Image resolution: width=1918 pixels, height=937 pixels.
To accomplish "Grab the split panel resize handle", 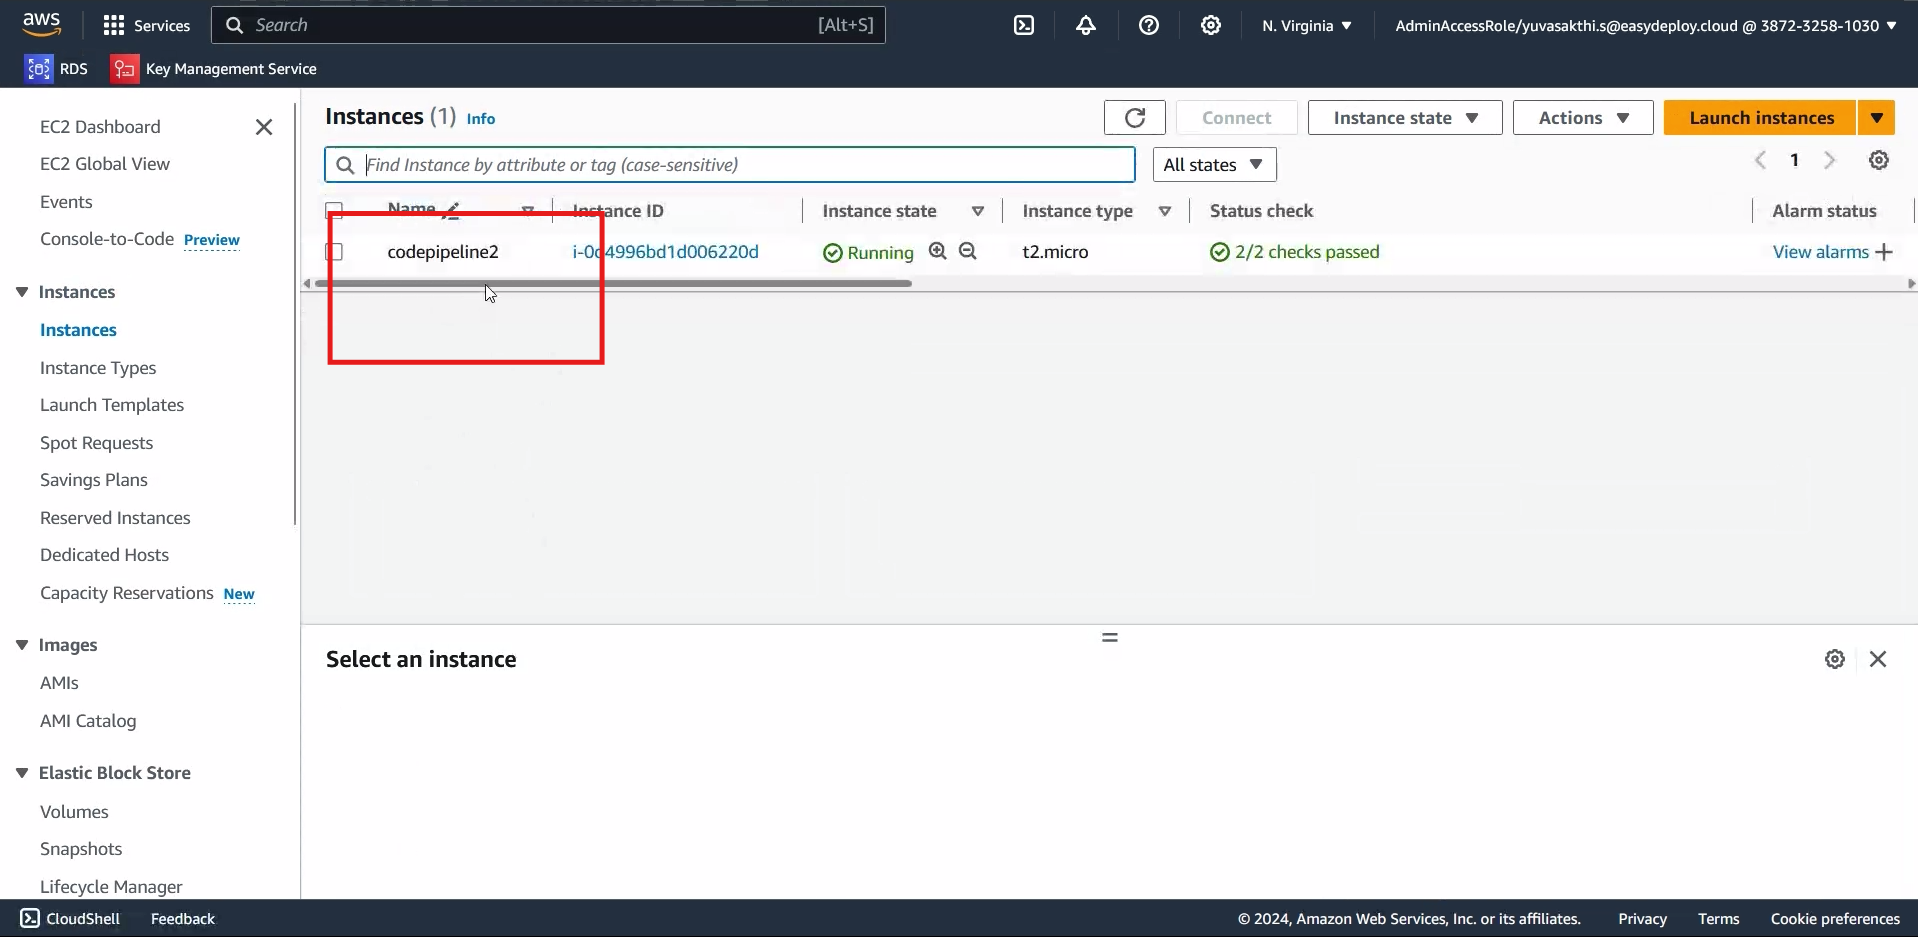I will pos(1110,637).
